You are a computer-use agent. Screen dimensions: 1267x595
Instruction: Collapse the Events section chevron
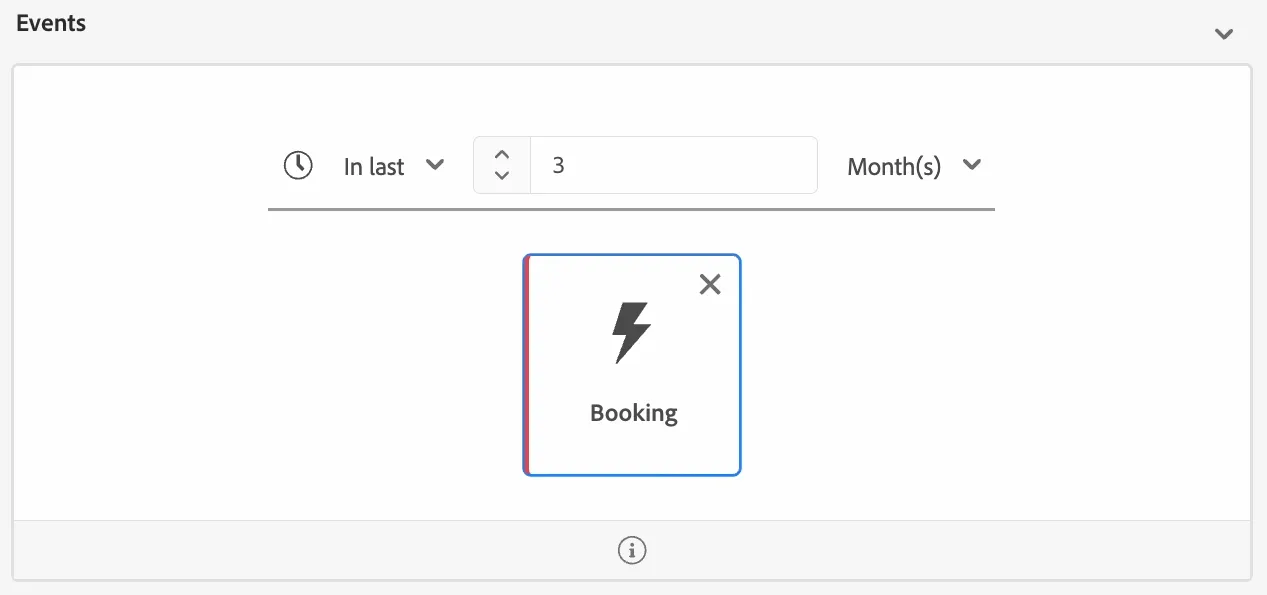(x=1223, y=34)
